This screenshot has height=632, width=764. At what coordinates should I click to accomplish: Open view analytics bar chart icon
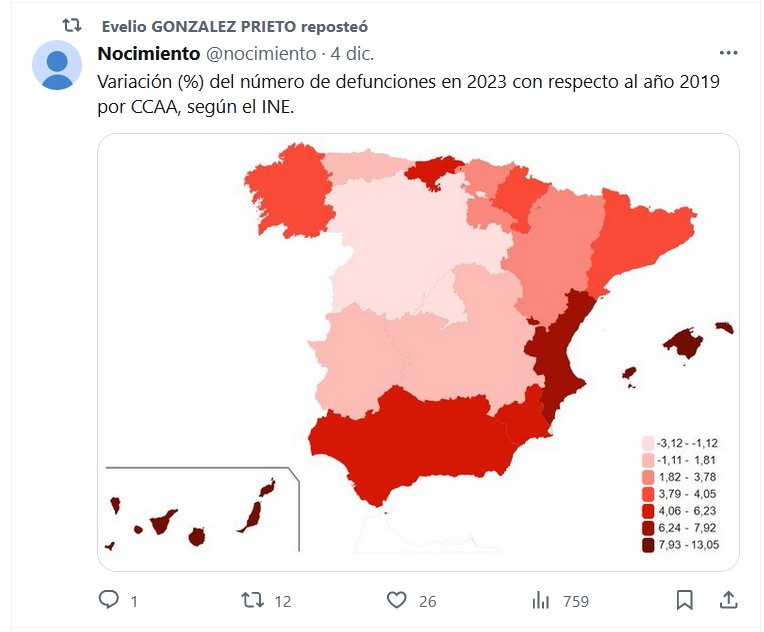541,600
